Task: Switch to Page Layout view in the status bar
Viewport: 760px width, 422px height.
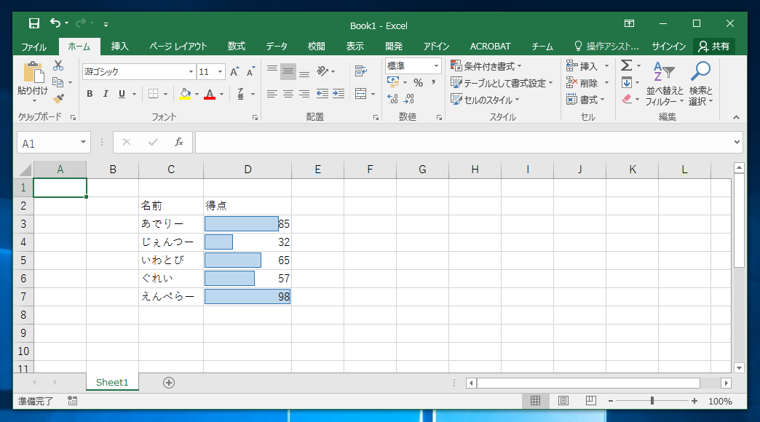Action: 563,401
